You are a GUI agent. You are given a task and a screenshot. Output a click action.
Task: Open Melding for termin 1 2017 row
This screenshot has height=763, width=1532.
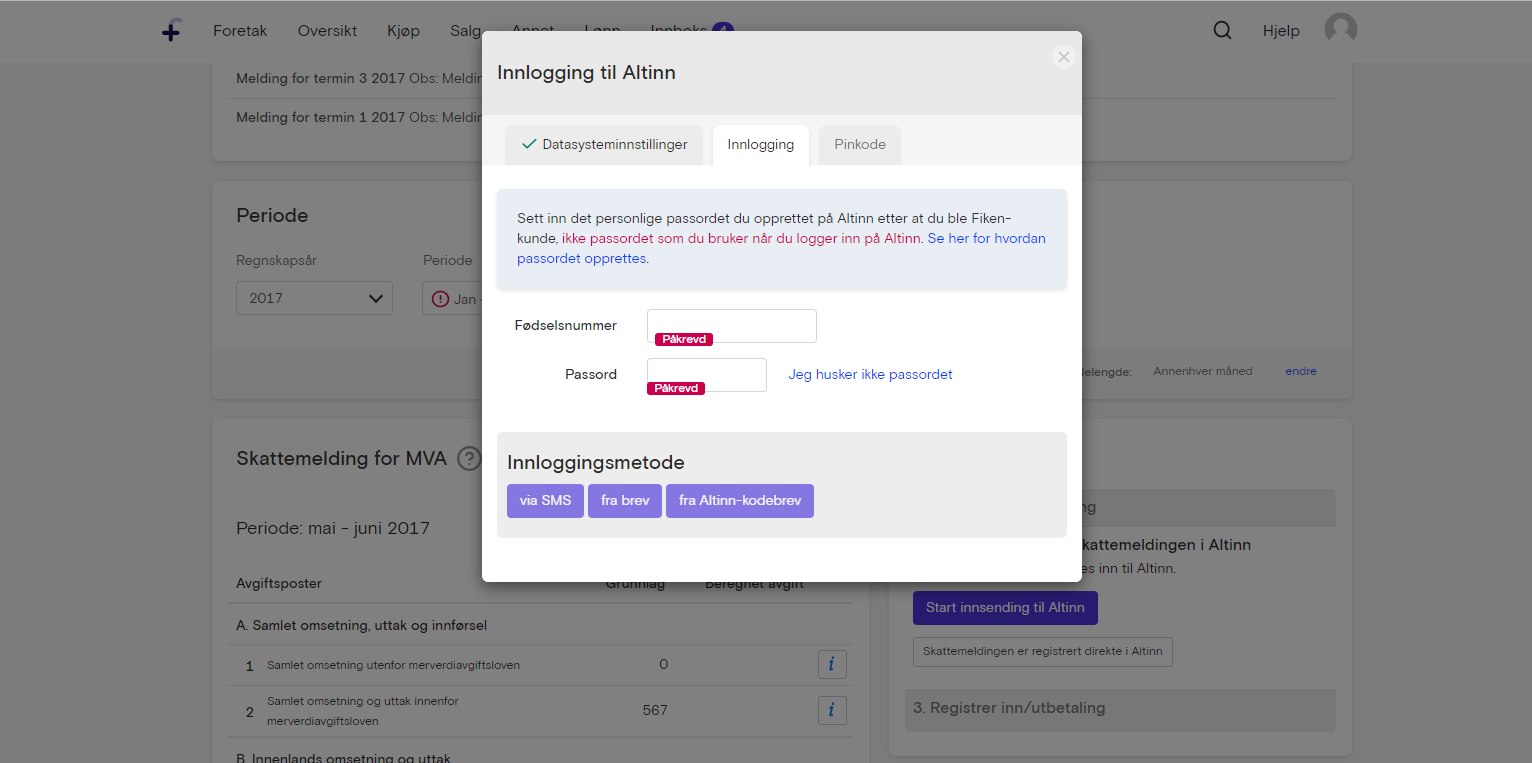(x=359, y=117)
